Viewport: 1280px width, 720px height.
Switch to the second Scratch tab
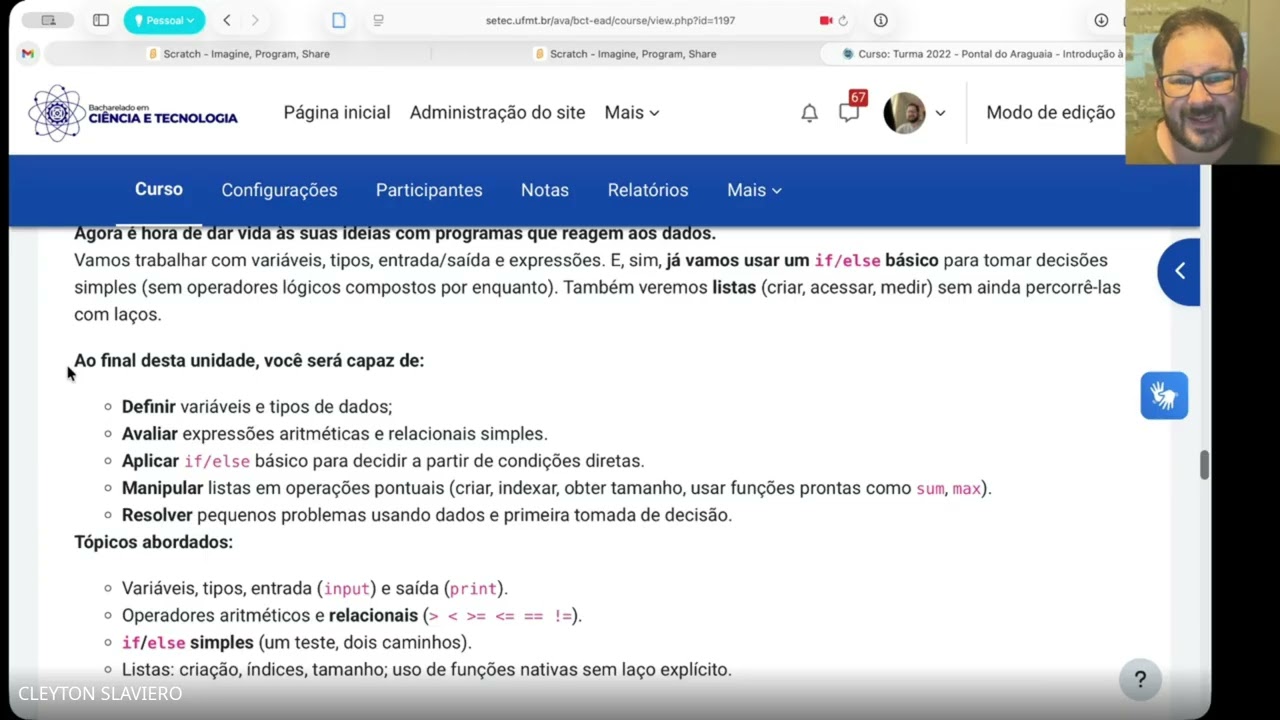pyautogui.click(x=625, y=54)
